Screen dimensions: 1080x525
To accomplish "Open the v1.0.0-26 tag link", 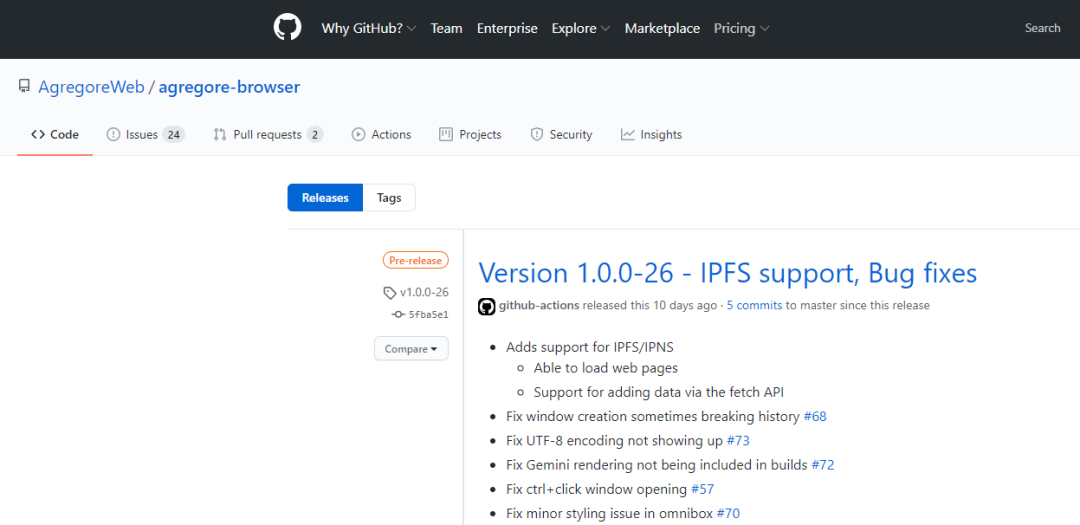I will click(424, 292).
